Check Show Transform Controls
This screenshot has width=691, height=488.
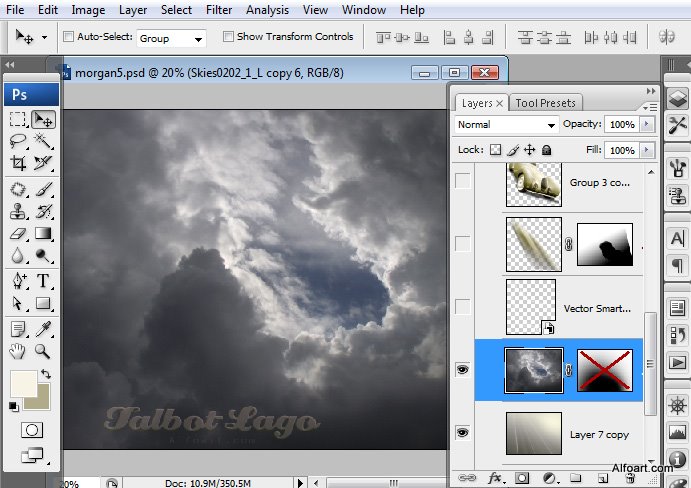228,37
